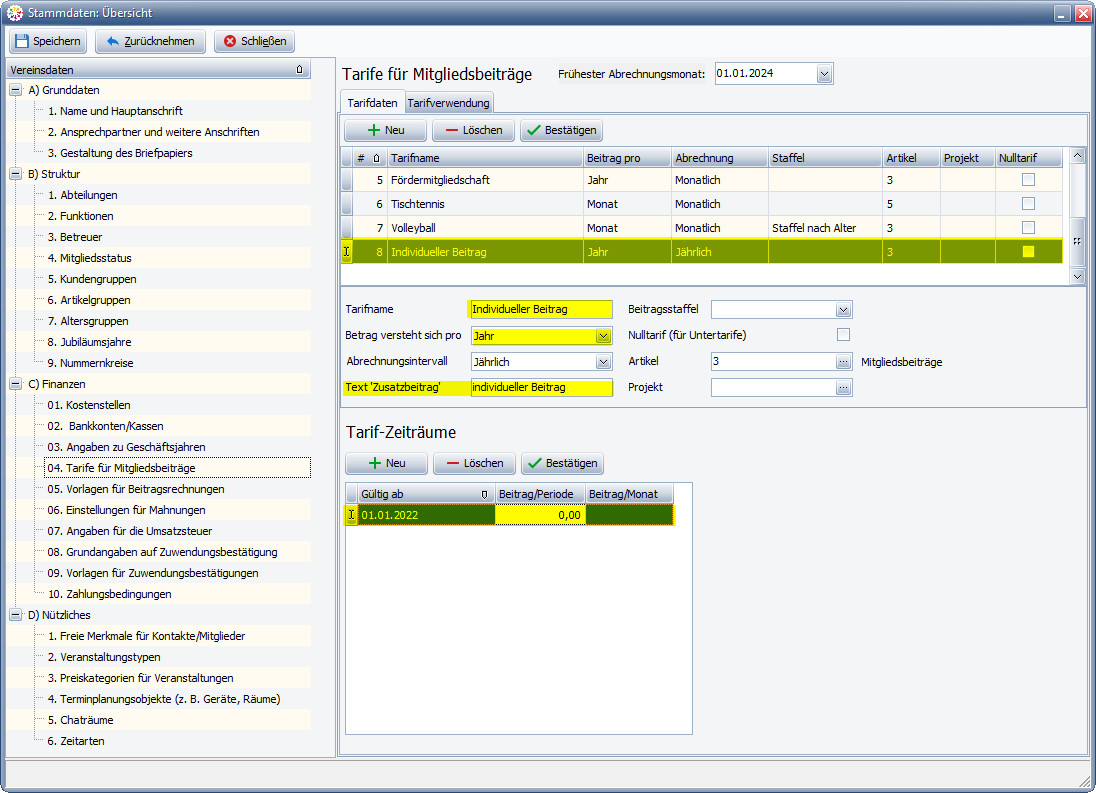Click filter icon in Gültig ab header
This screenshot has height=793, width=1096.
click(x=484, y=494)
